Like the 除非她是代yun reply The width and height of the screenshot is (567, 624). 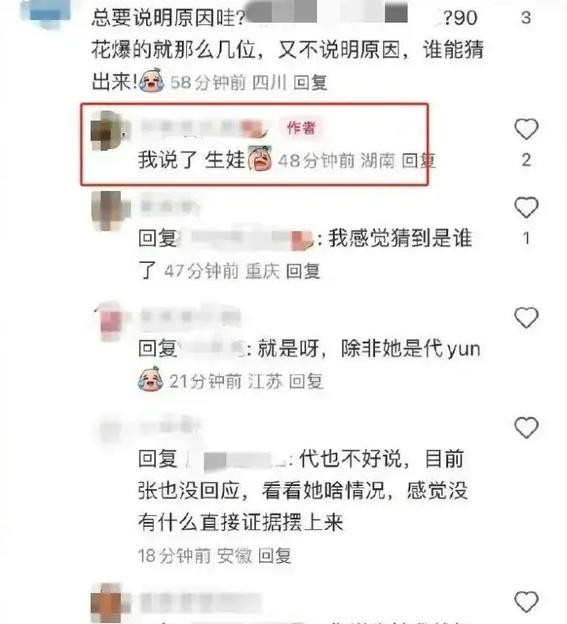(526, 318)
